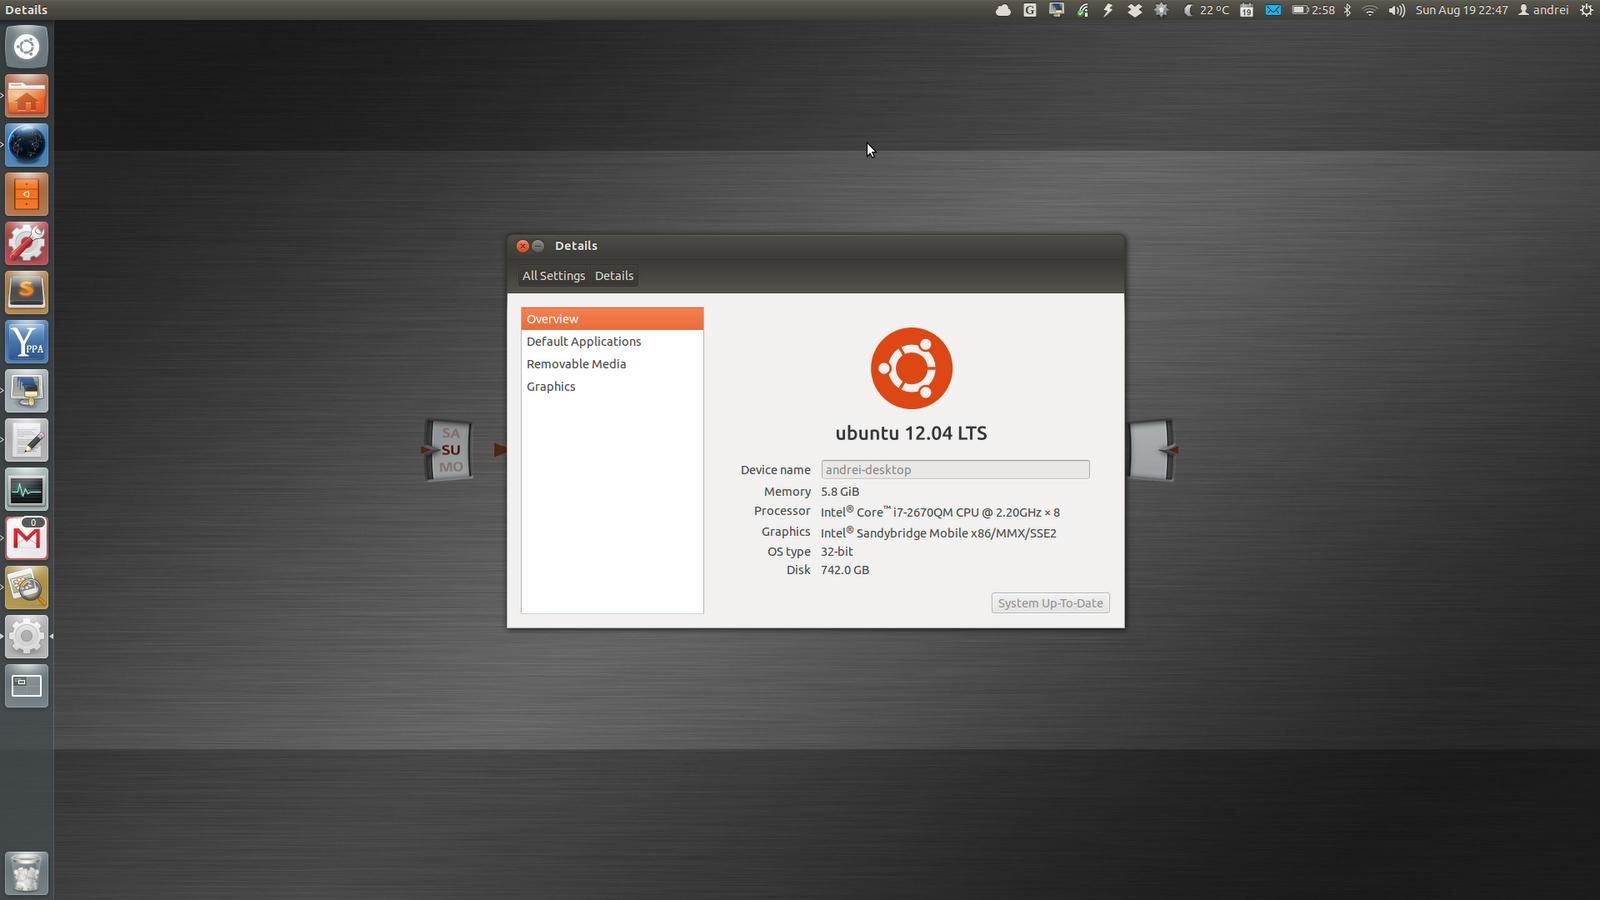Open the Wi-Fi network menu
Screen dimensions: 1600x900
click(x=1370, y=10)
